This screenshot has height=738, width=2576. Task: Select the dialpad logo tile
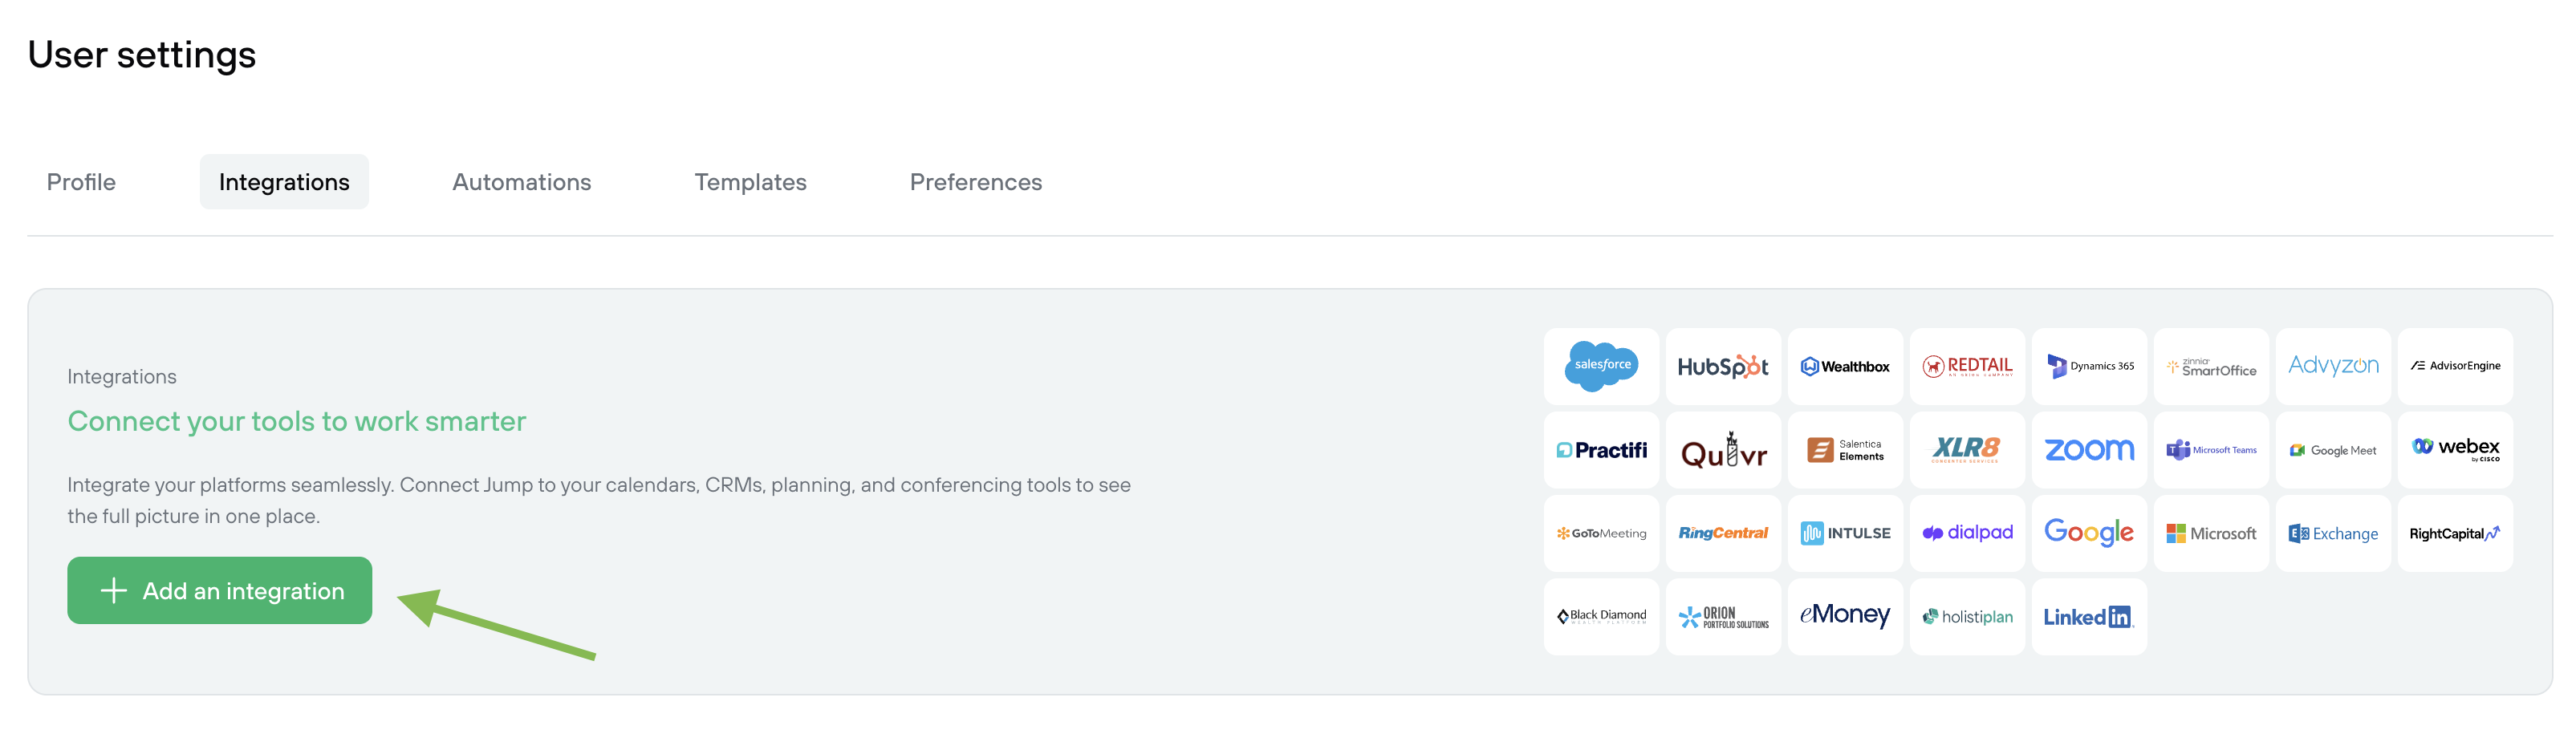1967,533
